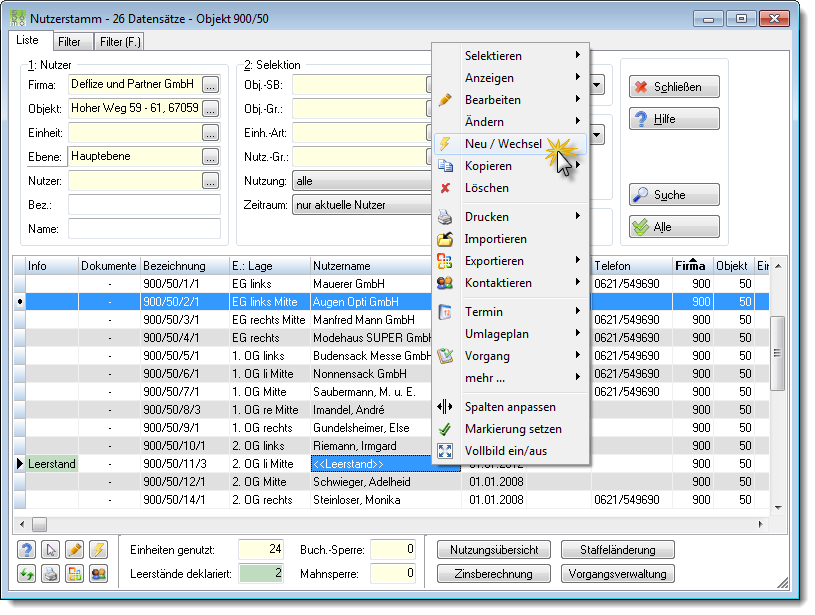The image size is (815, 615).
Task: Click the pencil edit icon in bottom toolbar
Action: [74, 549]
